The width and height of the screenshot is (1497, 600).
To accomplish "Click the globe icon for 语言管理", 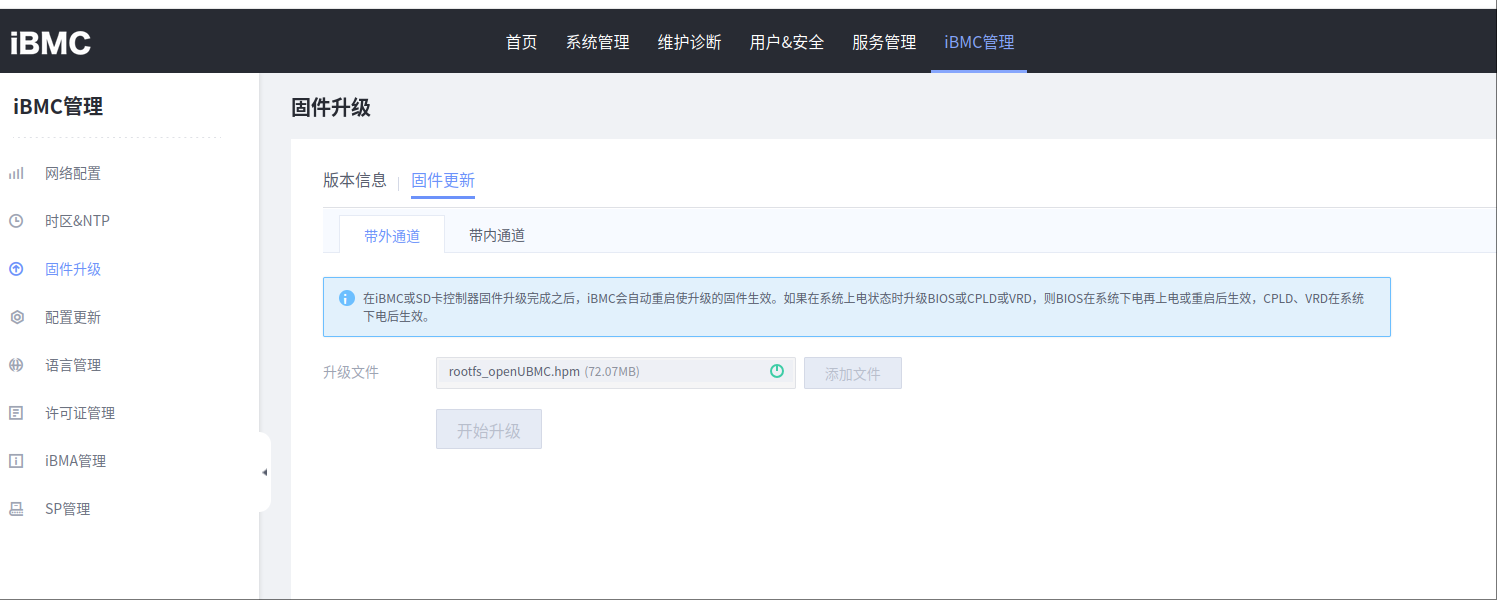I will point(16,365).
